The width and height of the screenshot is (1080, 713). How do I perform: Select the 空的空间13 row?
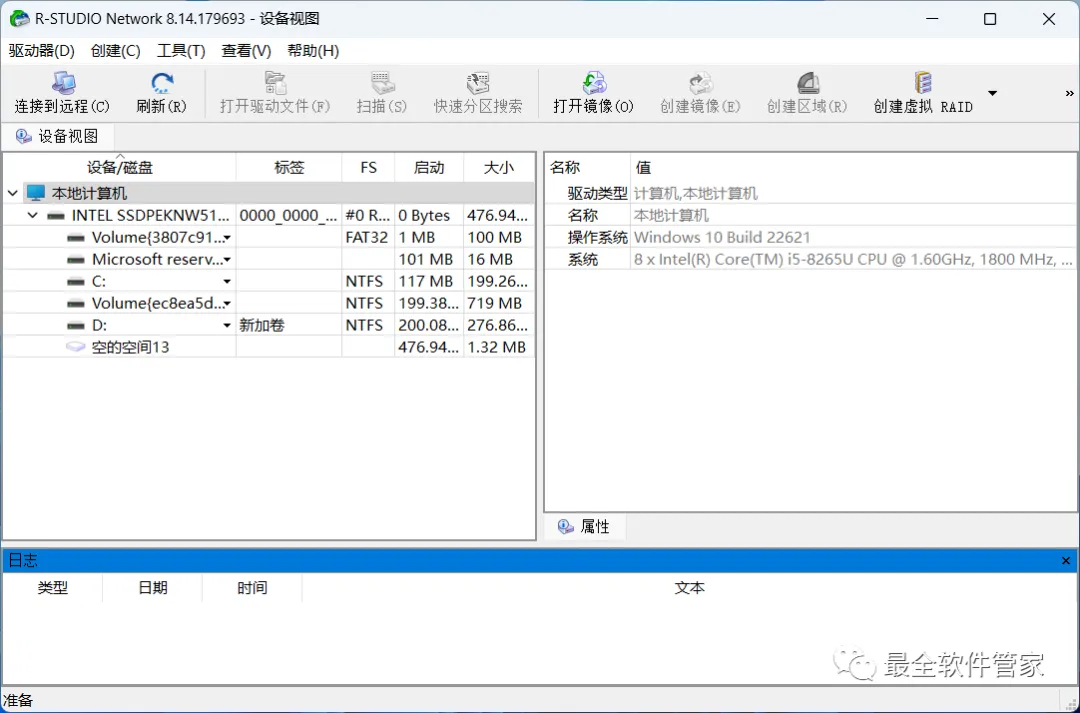point(269,347)
